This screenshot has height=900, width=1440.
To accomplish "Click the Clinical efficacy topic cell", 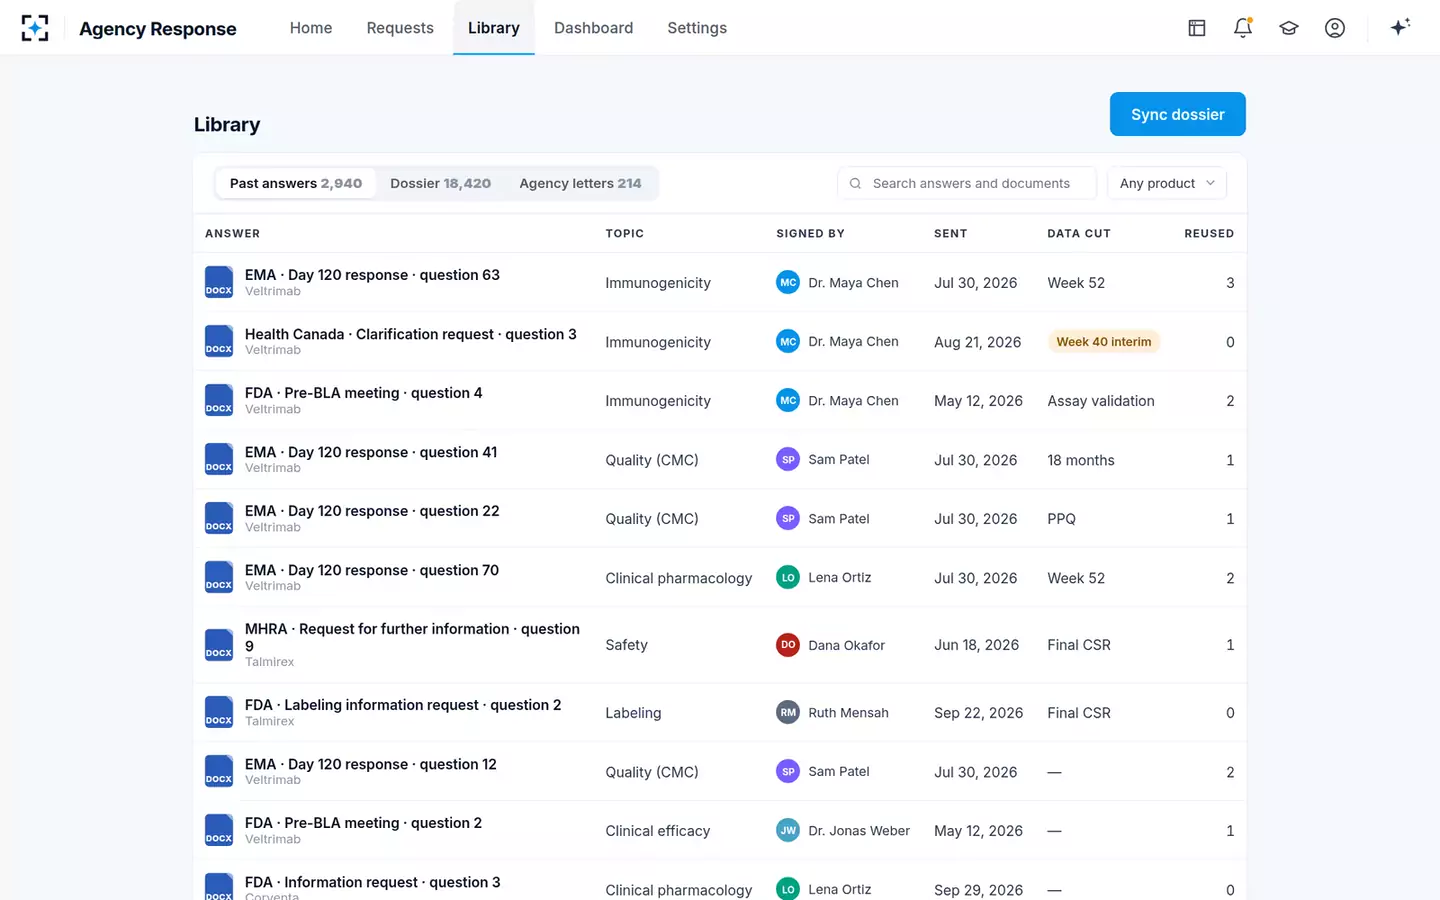I will pyautogui.click(x=658, y=831).
